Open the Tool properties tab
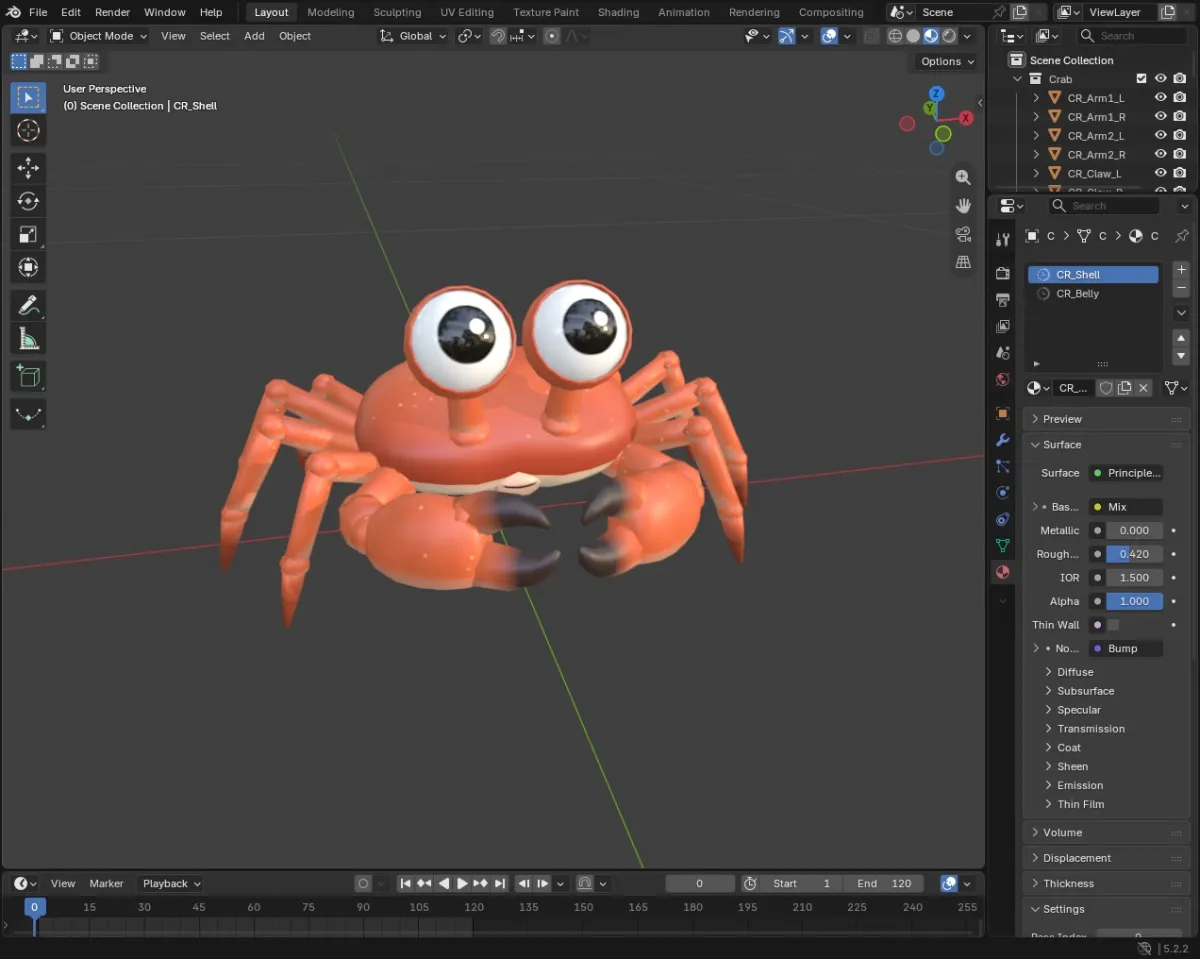Image resolution: width=1200 pixels, height=959 pixels. [x=1003, y=240]
